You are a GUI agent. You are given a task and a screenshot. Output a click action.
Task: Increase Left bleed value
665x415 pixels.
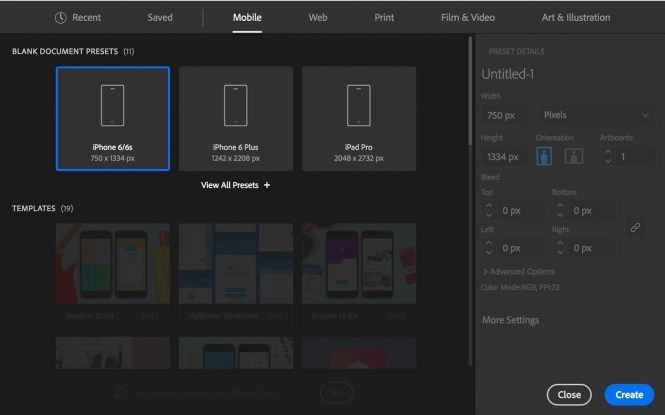coord(489,243)
